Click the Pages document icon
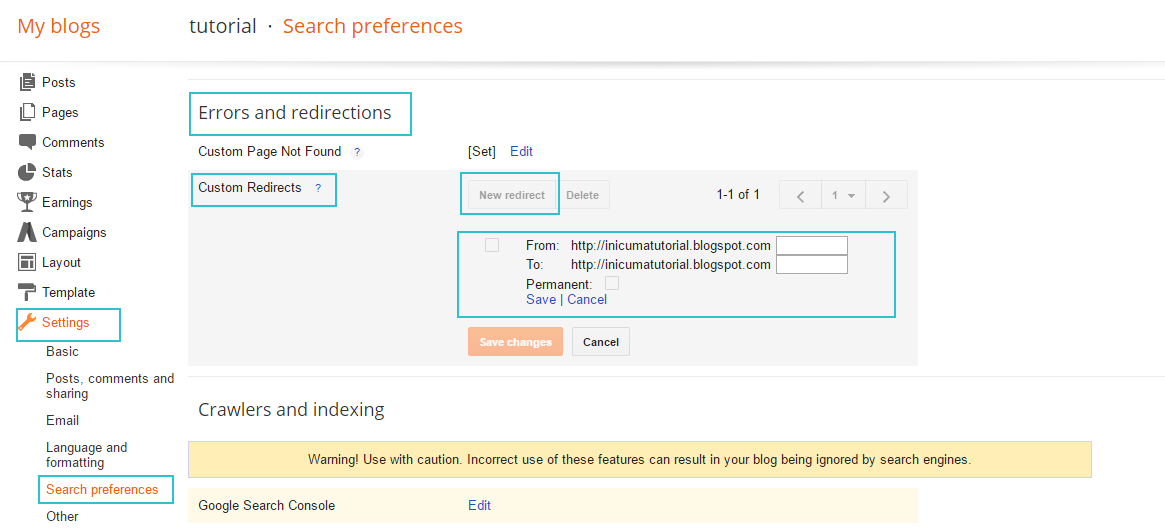The image size is (1165, 532). [x=27, y=112]
